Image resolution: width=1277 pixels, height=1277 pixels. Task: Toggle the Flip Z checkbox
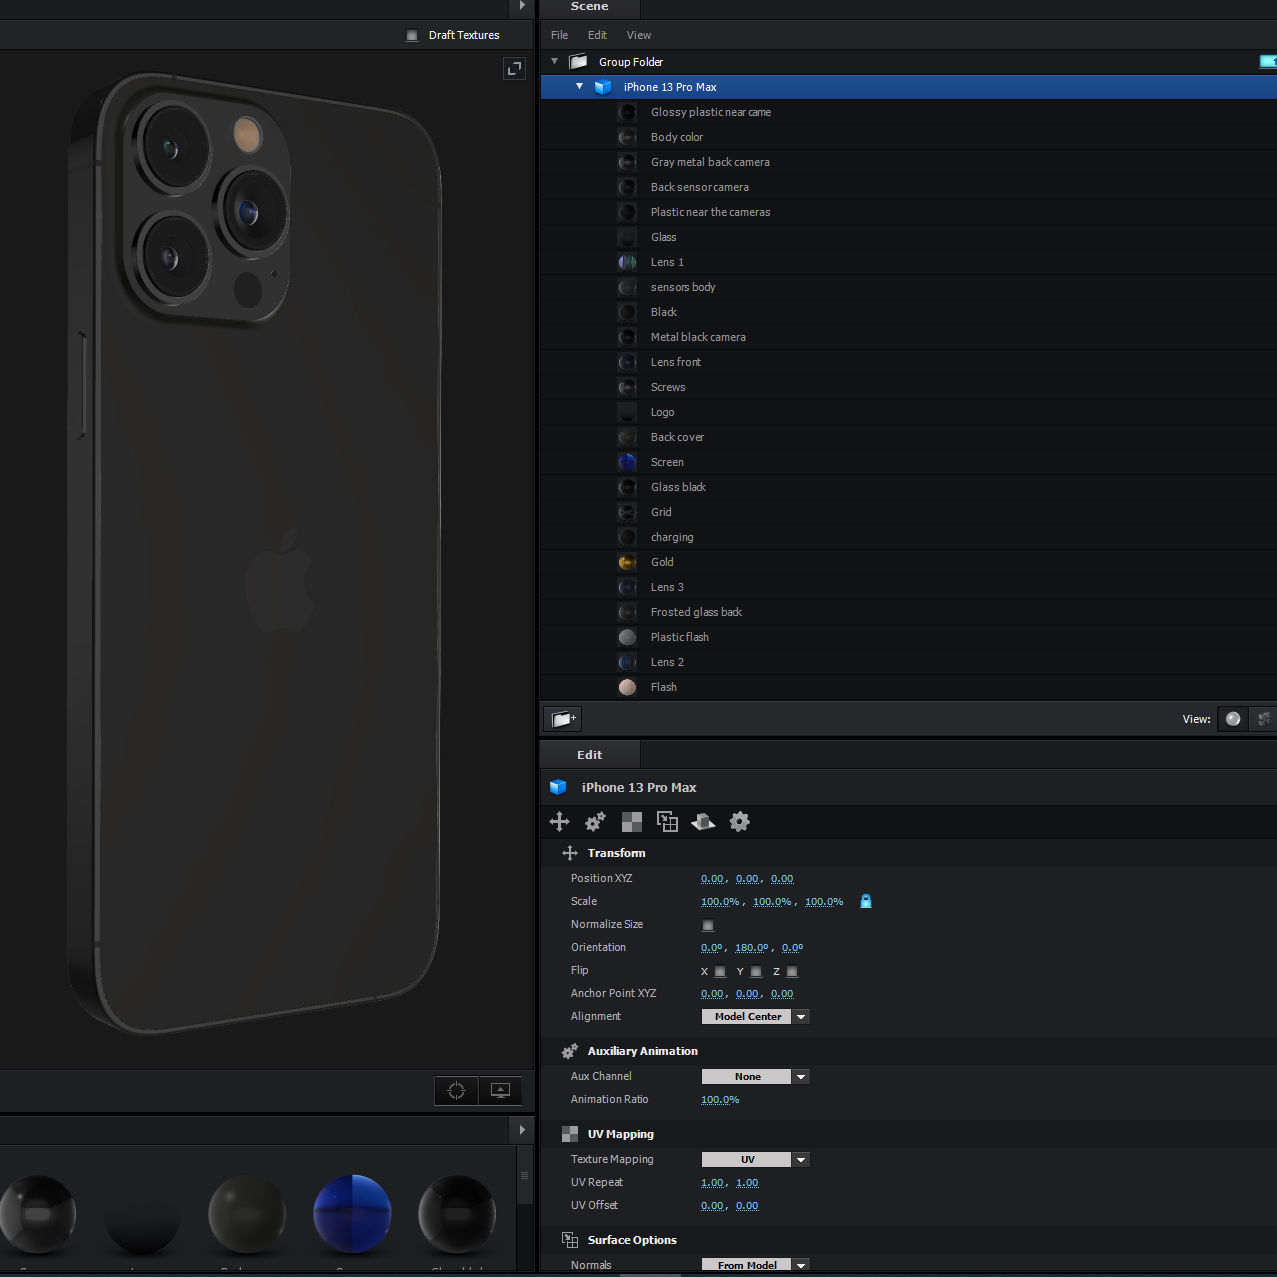pos(792,971)
